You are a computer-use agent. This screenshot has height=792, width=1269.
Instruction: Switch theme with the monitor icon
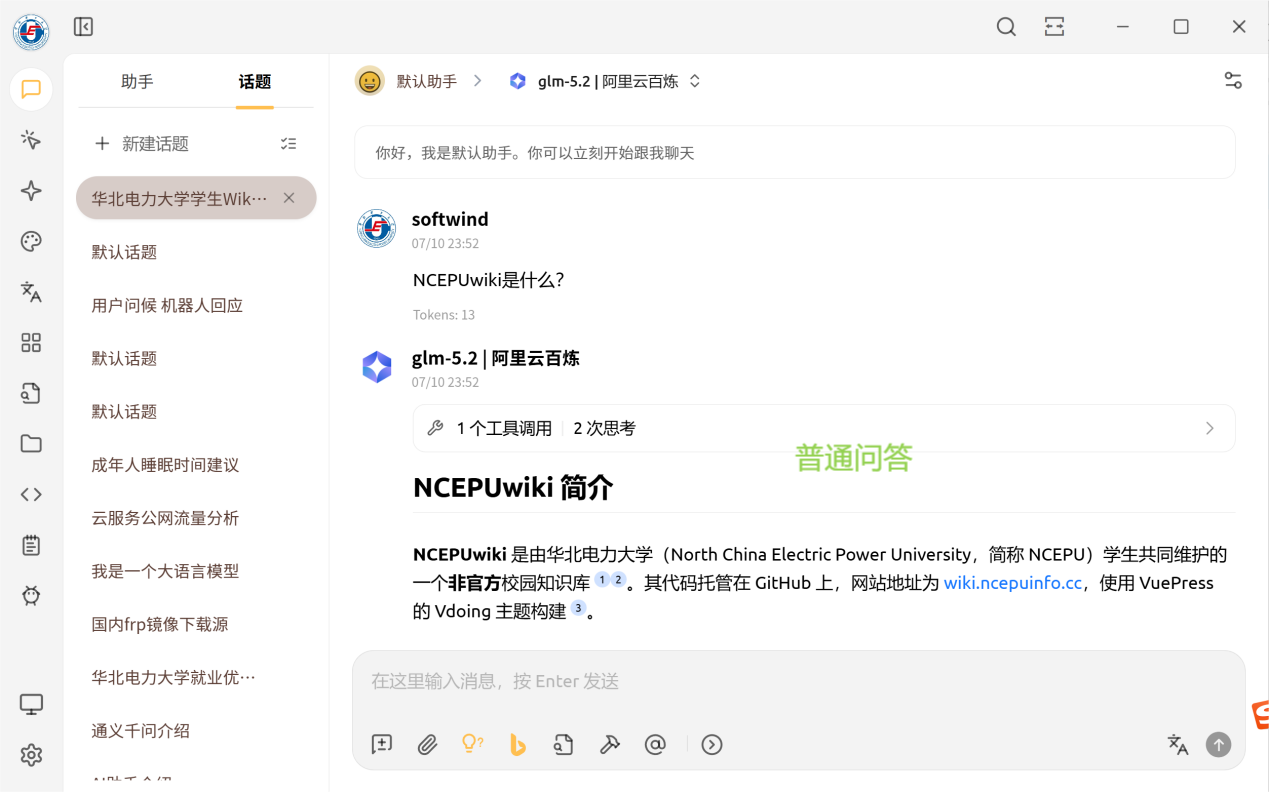[x=31, y=704]
